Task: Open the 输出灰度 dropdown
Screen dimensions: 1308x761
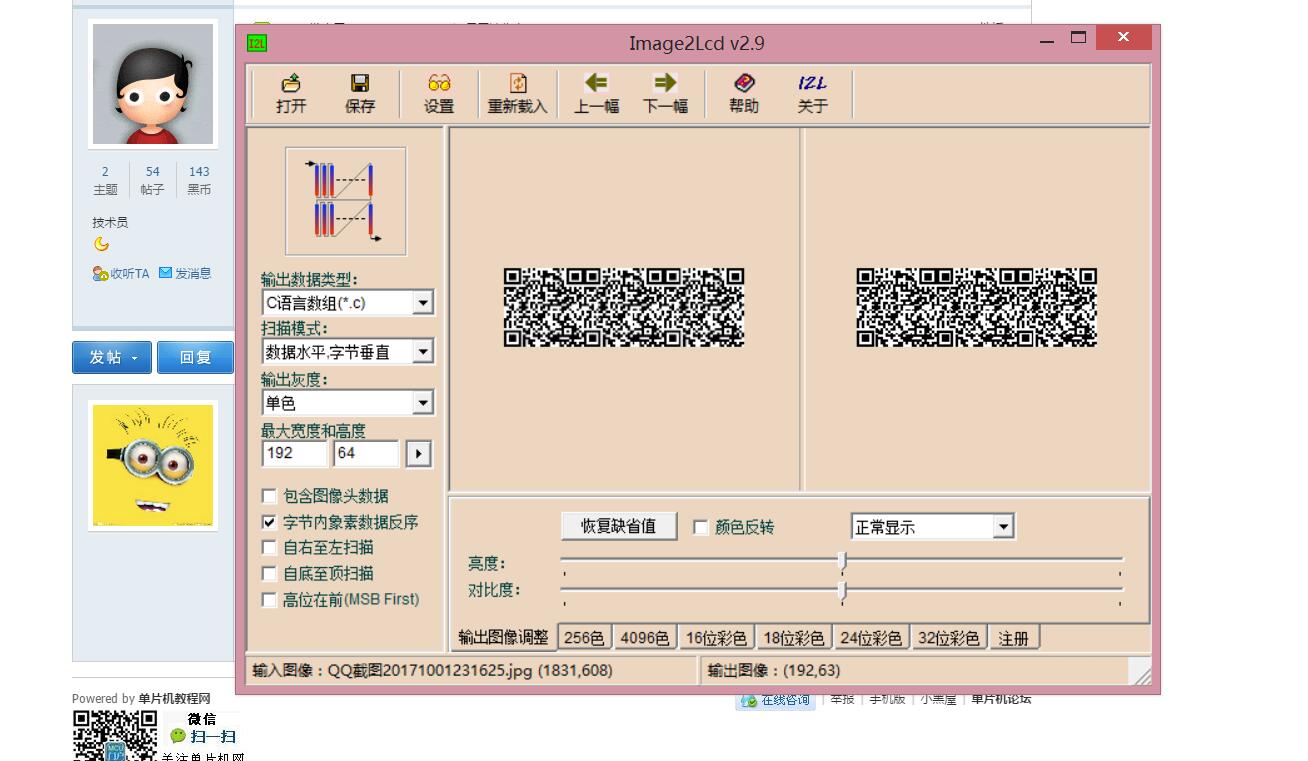Action: click(x=423, y=403)
